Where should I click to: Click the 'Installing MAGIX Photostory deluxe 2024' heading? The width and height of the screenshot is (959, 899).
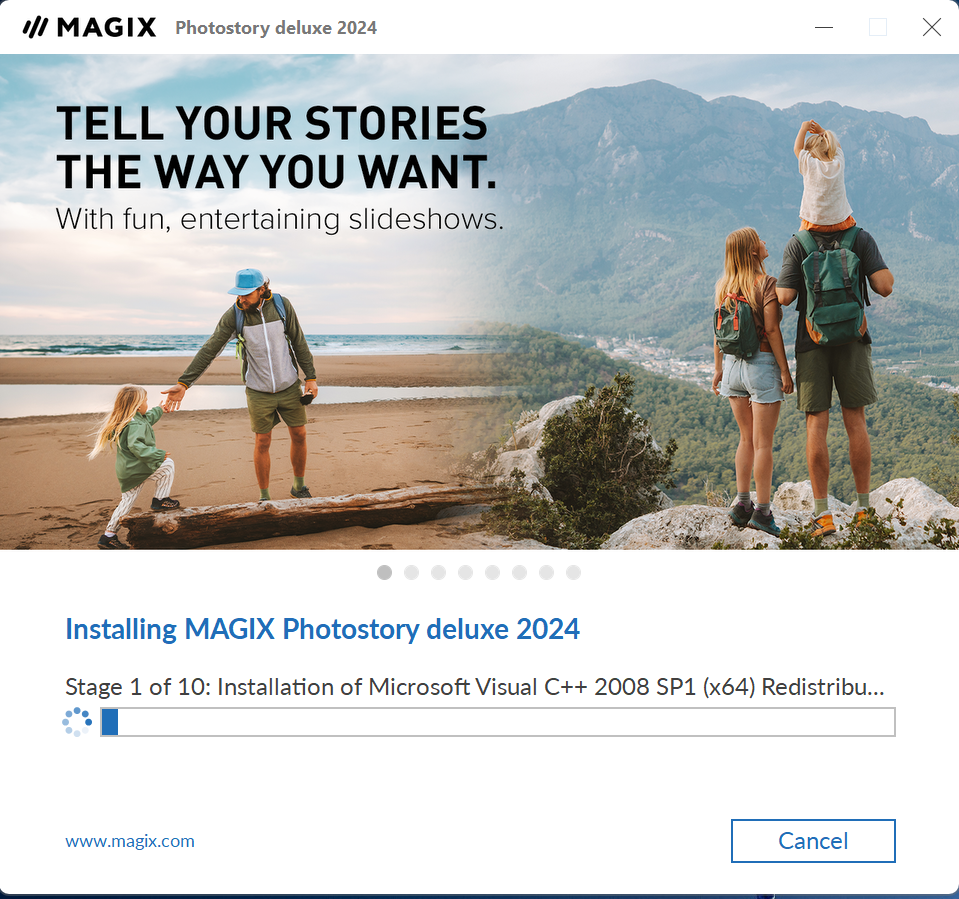(x=322, y=630)
